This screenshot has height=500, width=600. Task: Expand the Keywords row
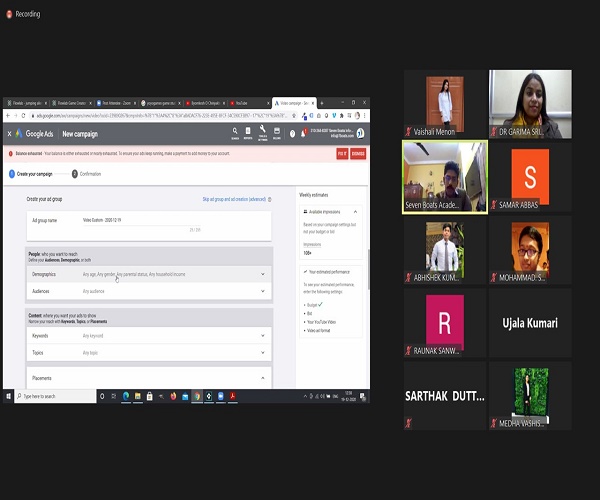coord(149,336)
